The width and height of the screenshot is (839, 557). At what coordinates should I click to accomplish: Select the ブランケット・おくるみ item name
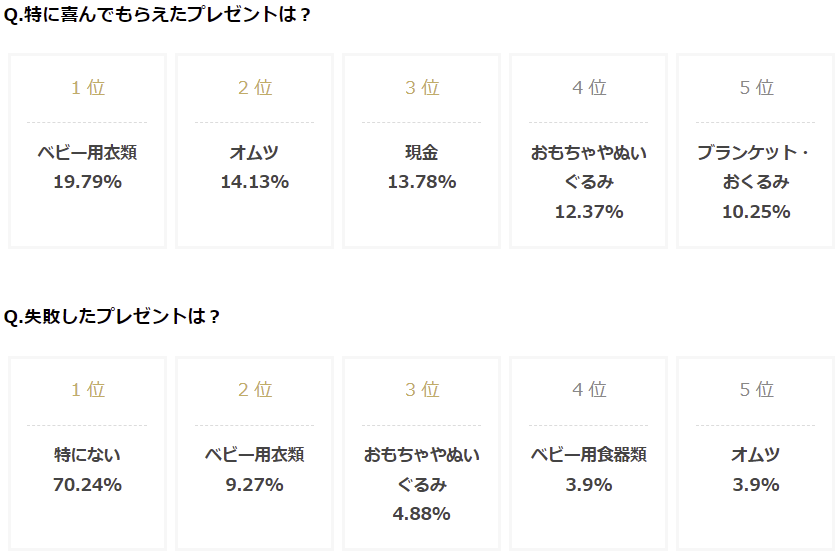coord(756,167)
